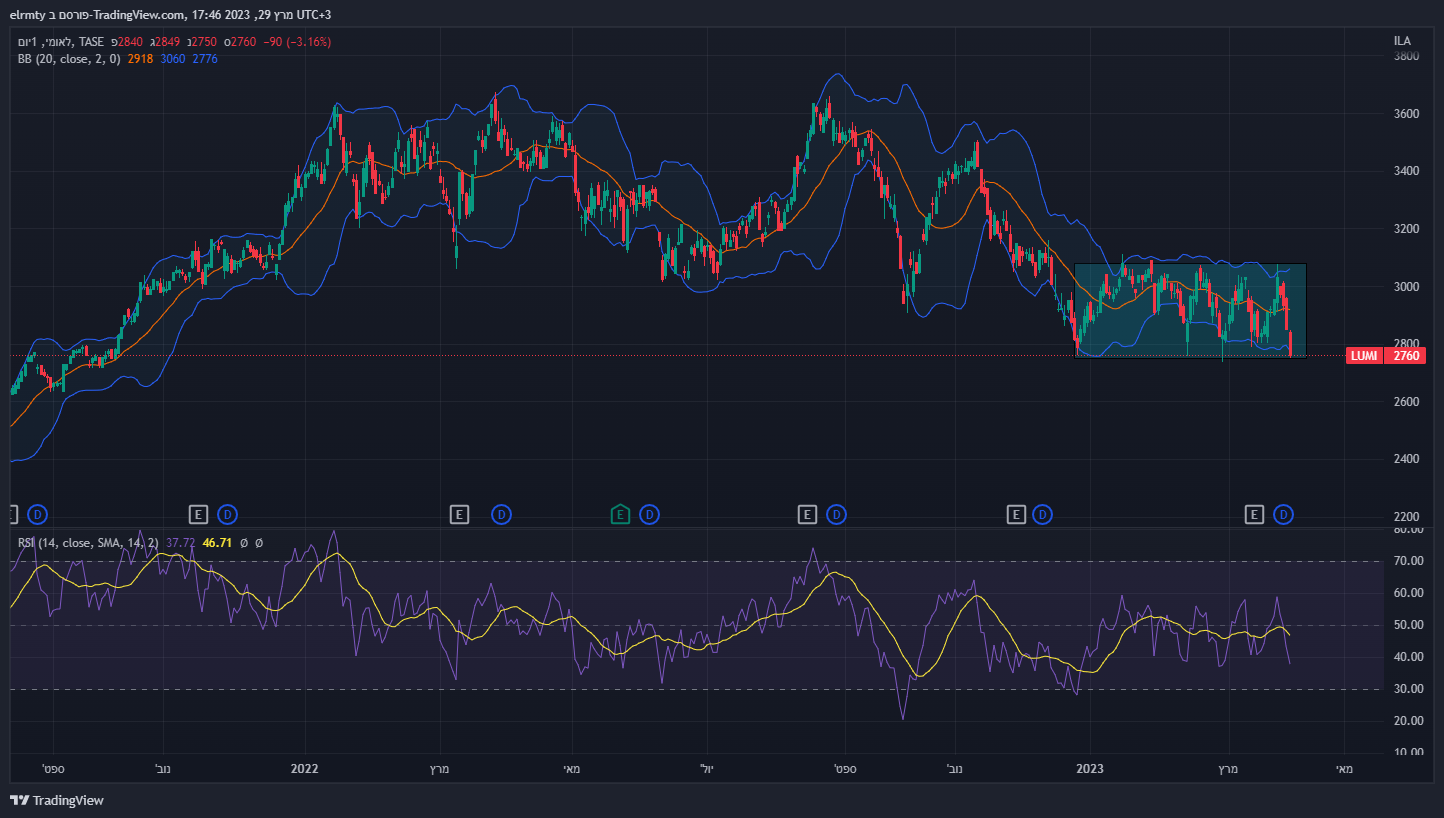Click the orange BB basis value 2918
1444x818 pixels.
[140, 59]
